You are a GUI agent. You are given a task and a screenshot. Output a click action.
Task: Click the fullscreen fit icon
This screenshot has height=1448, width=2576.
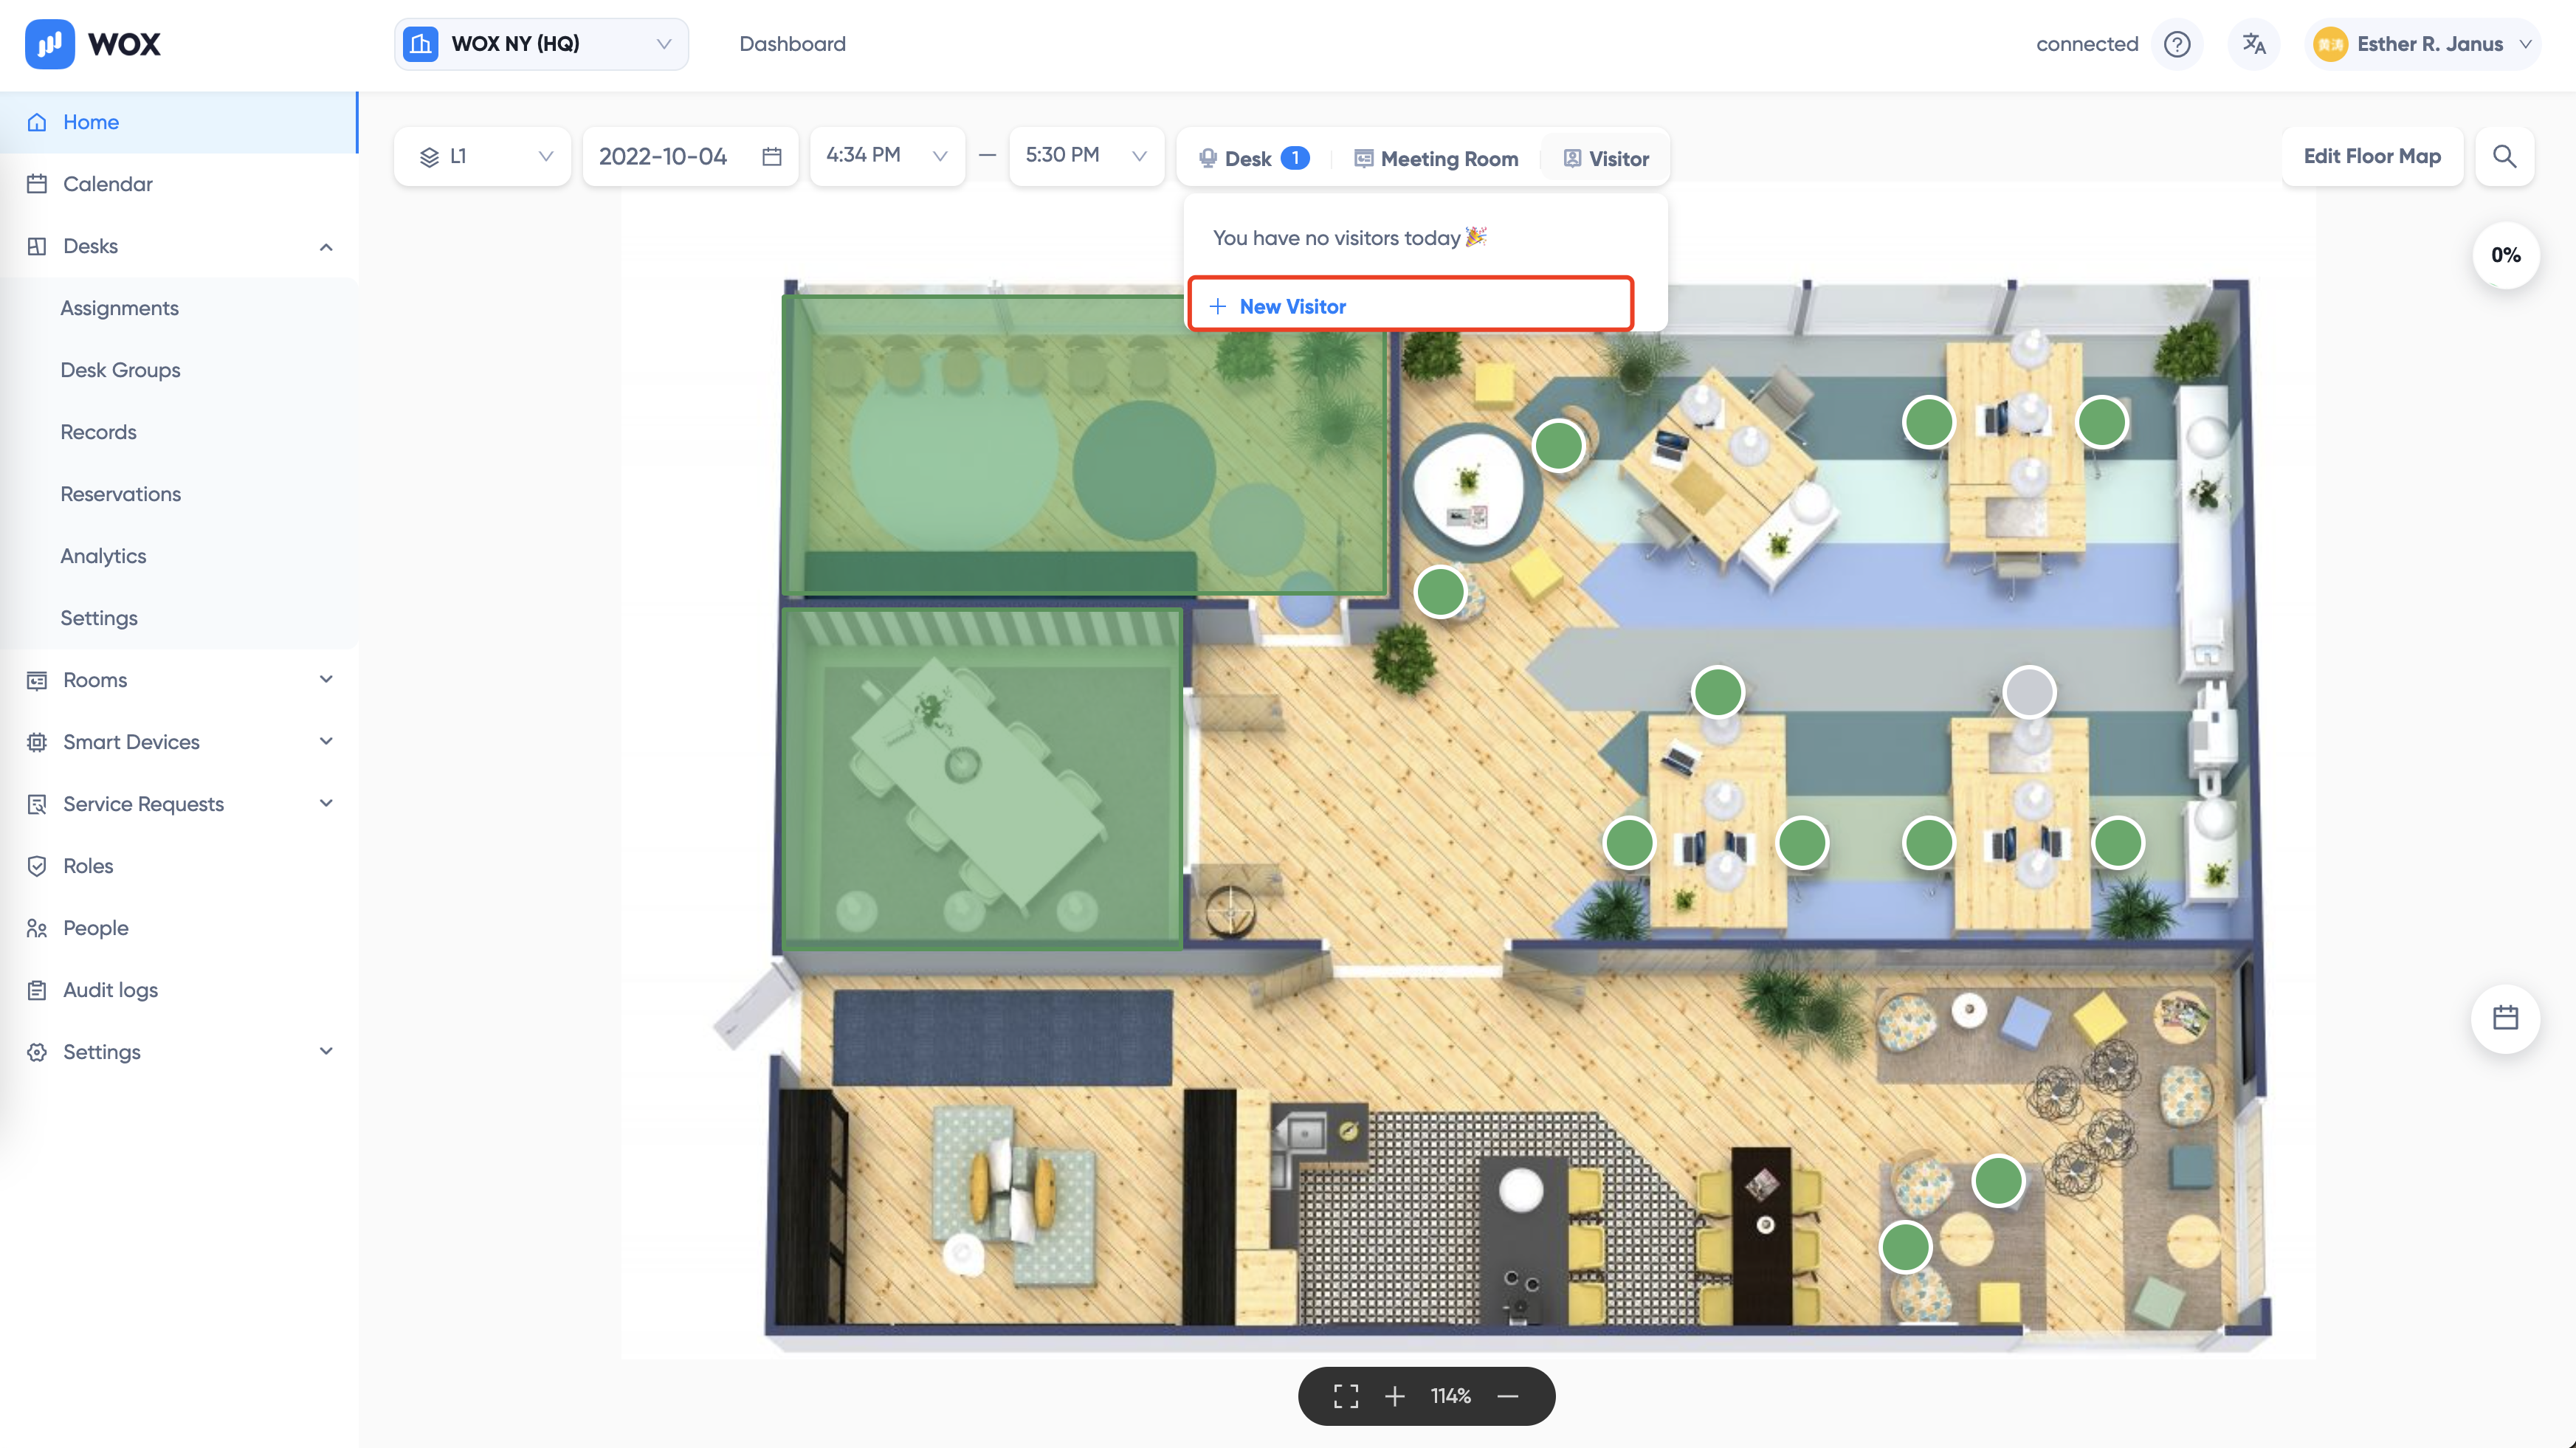coord(1346,1396)
